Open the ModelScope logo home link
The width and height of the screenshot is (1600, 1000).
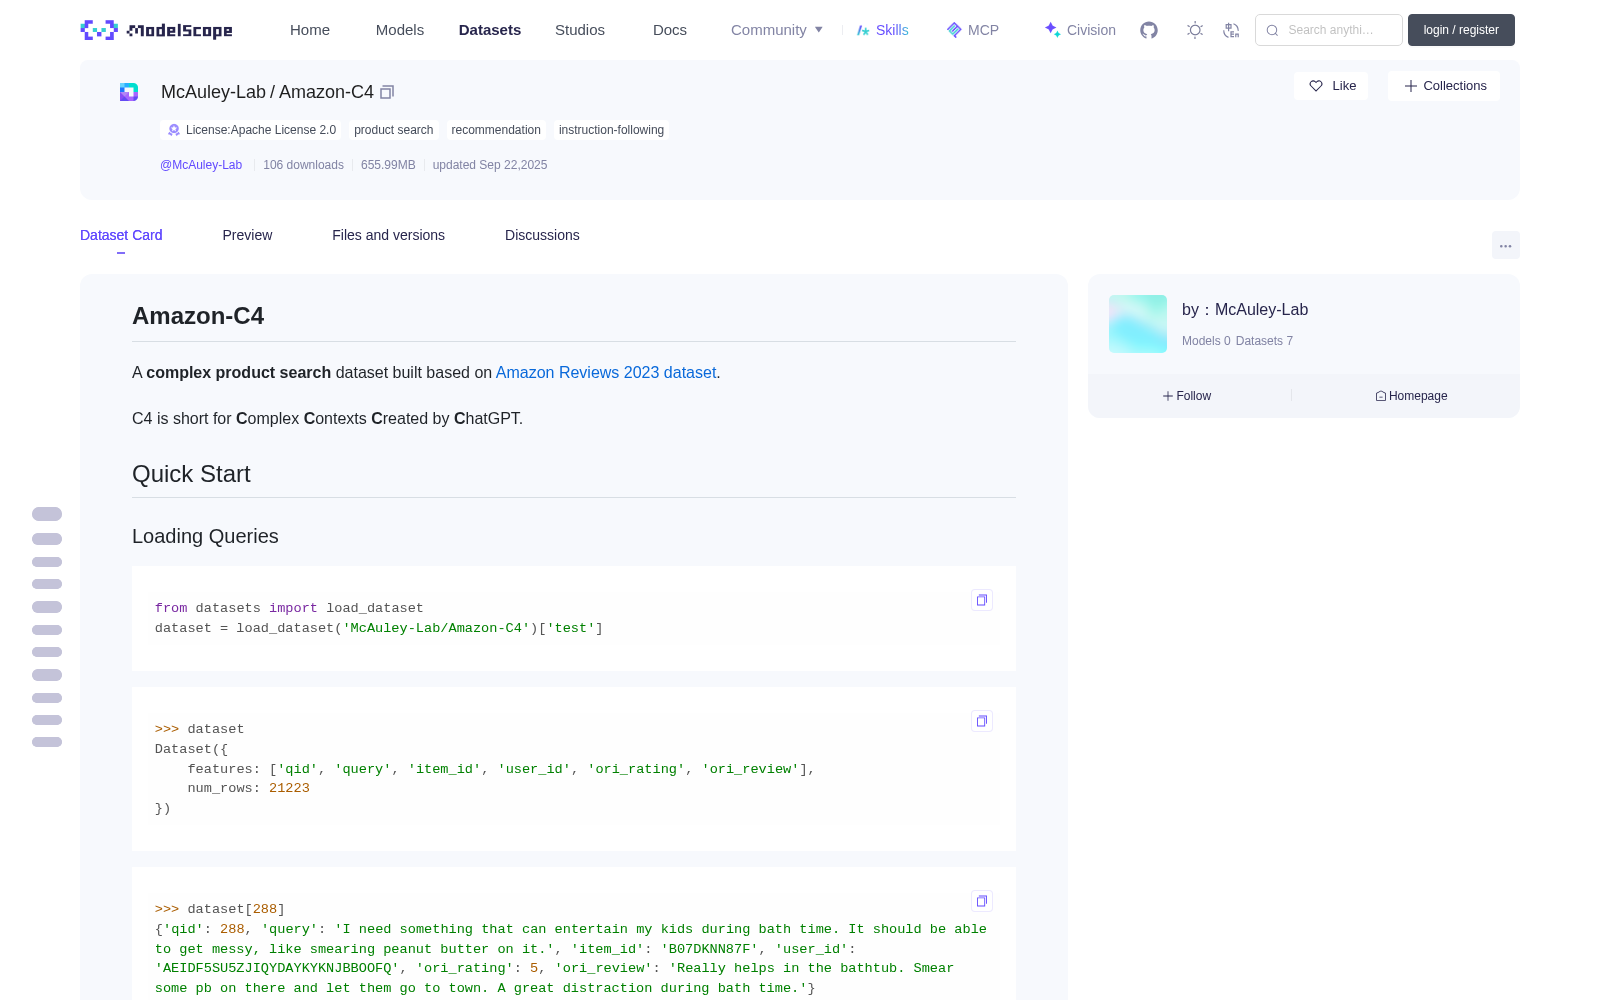pos(157,30)
